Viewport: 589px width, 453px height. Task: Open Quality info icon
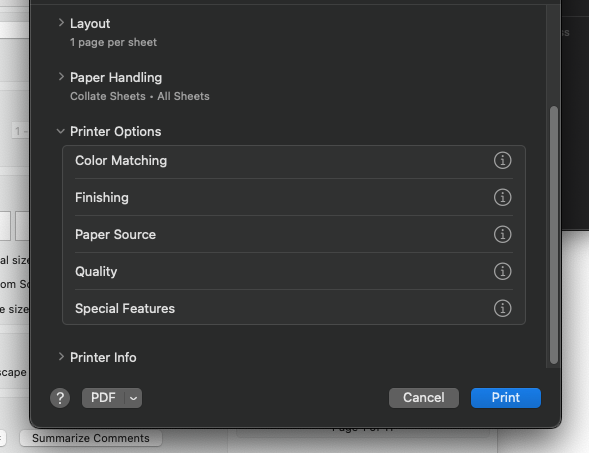tap(502, 271)
